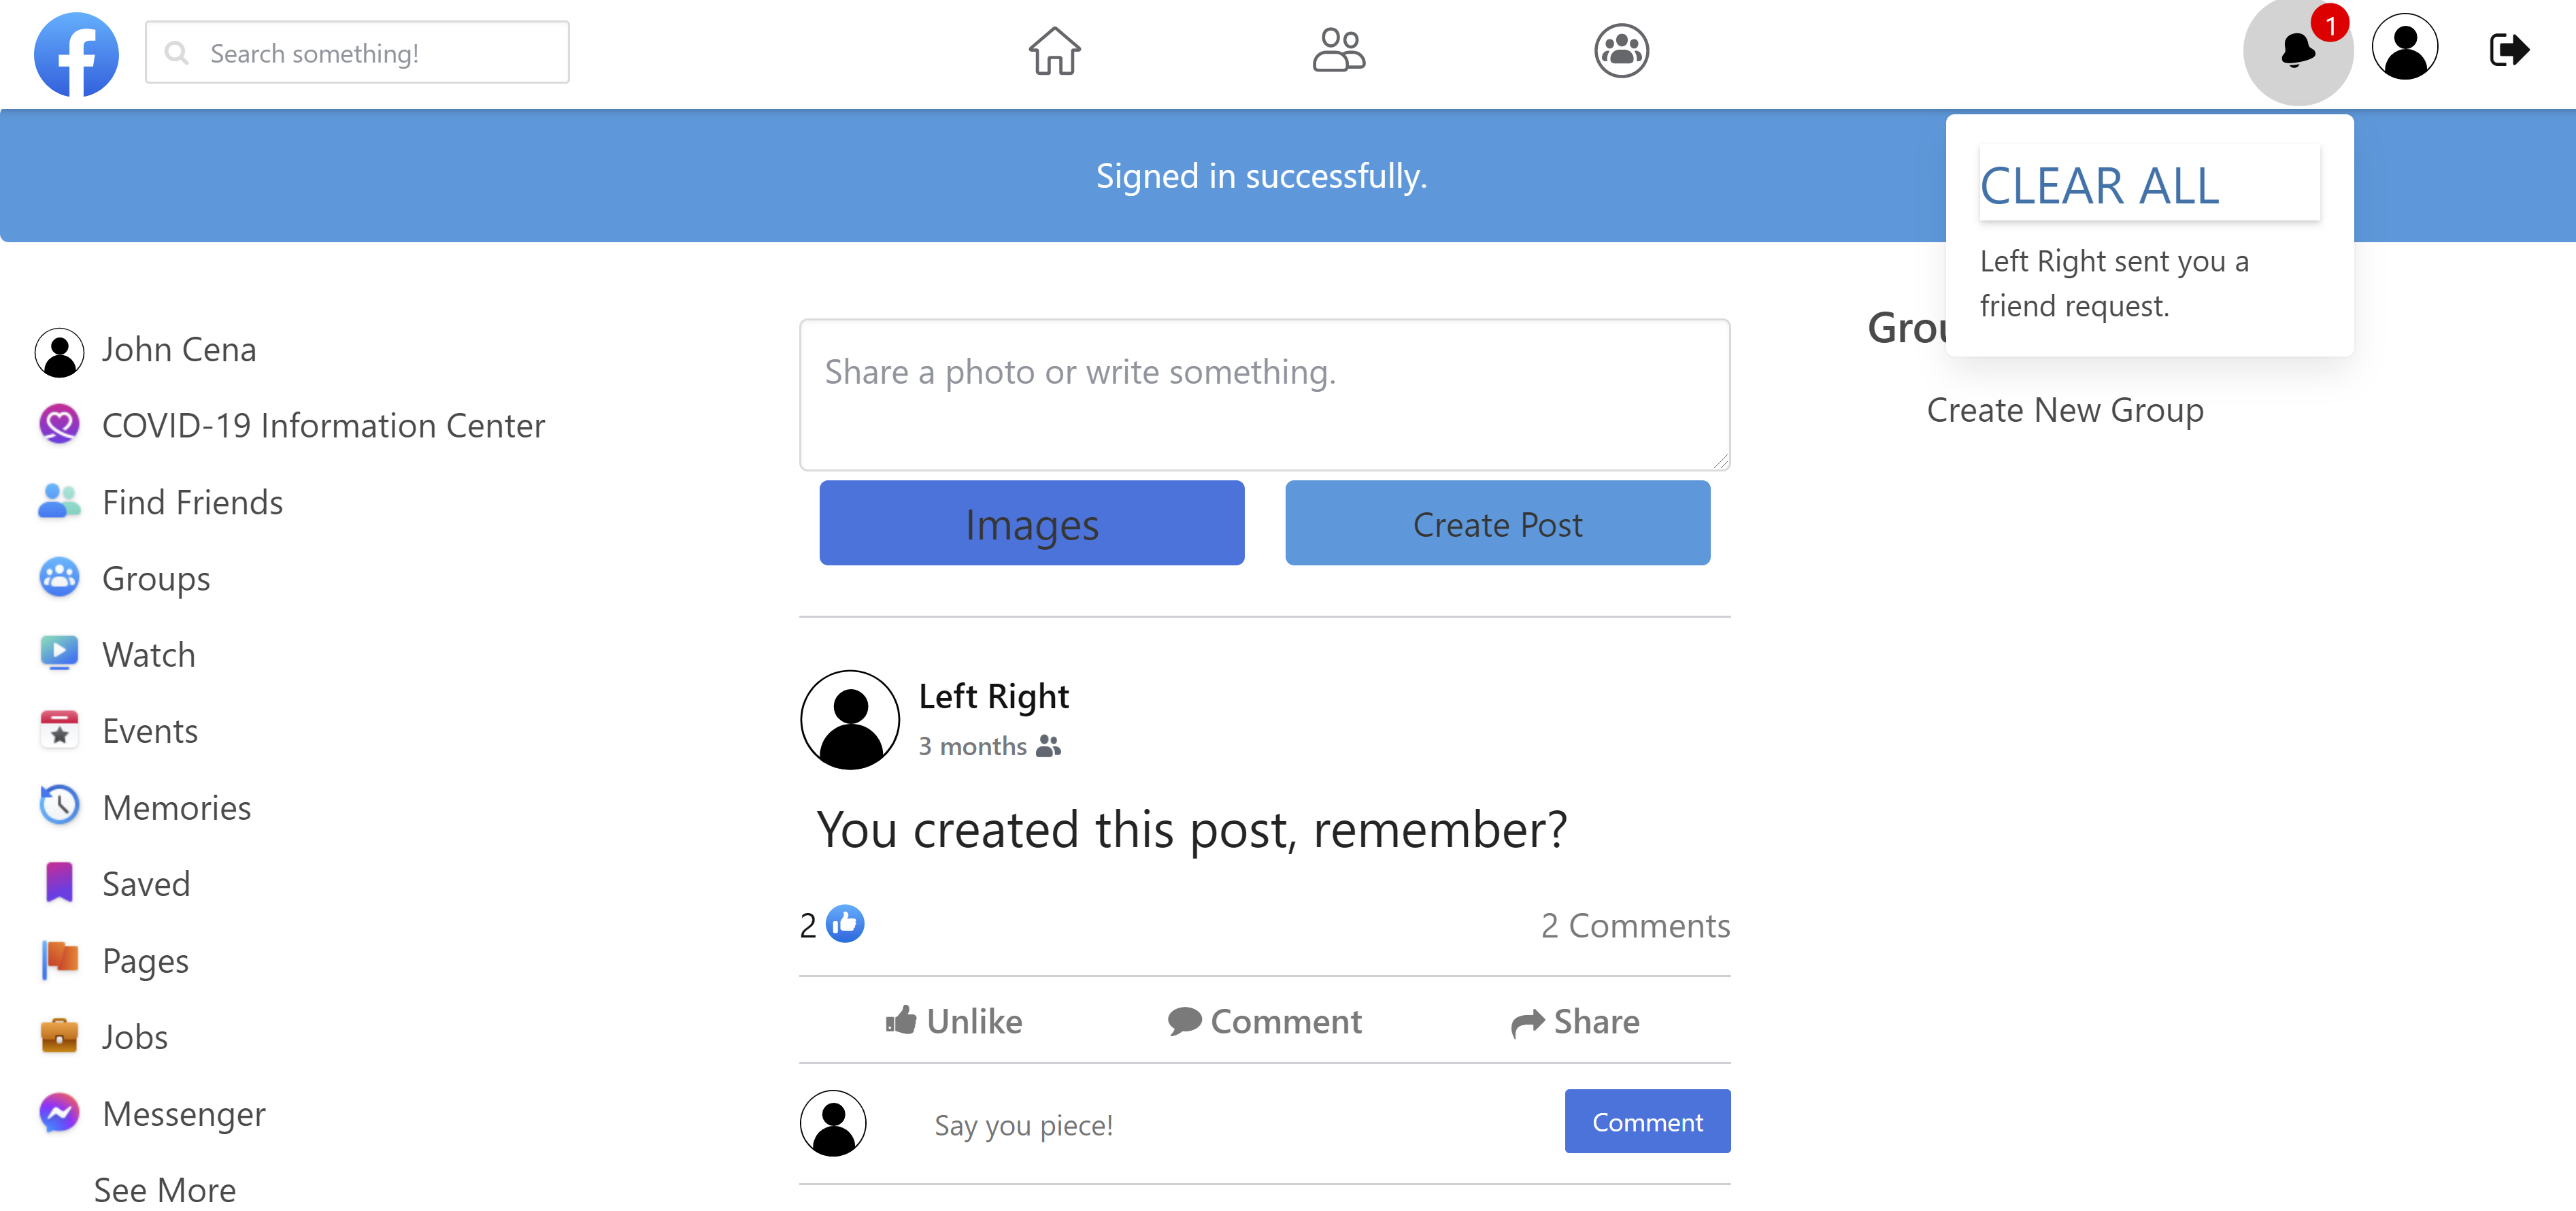
Task: Click the logout arrow icon
Action: point(2508,49)
